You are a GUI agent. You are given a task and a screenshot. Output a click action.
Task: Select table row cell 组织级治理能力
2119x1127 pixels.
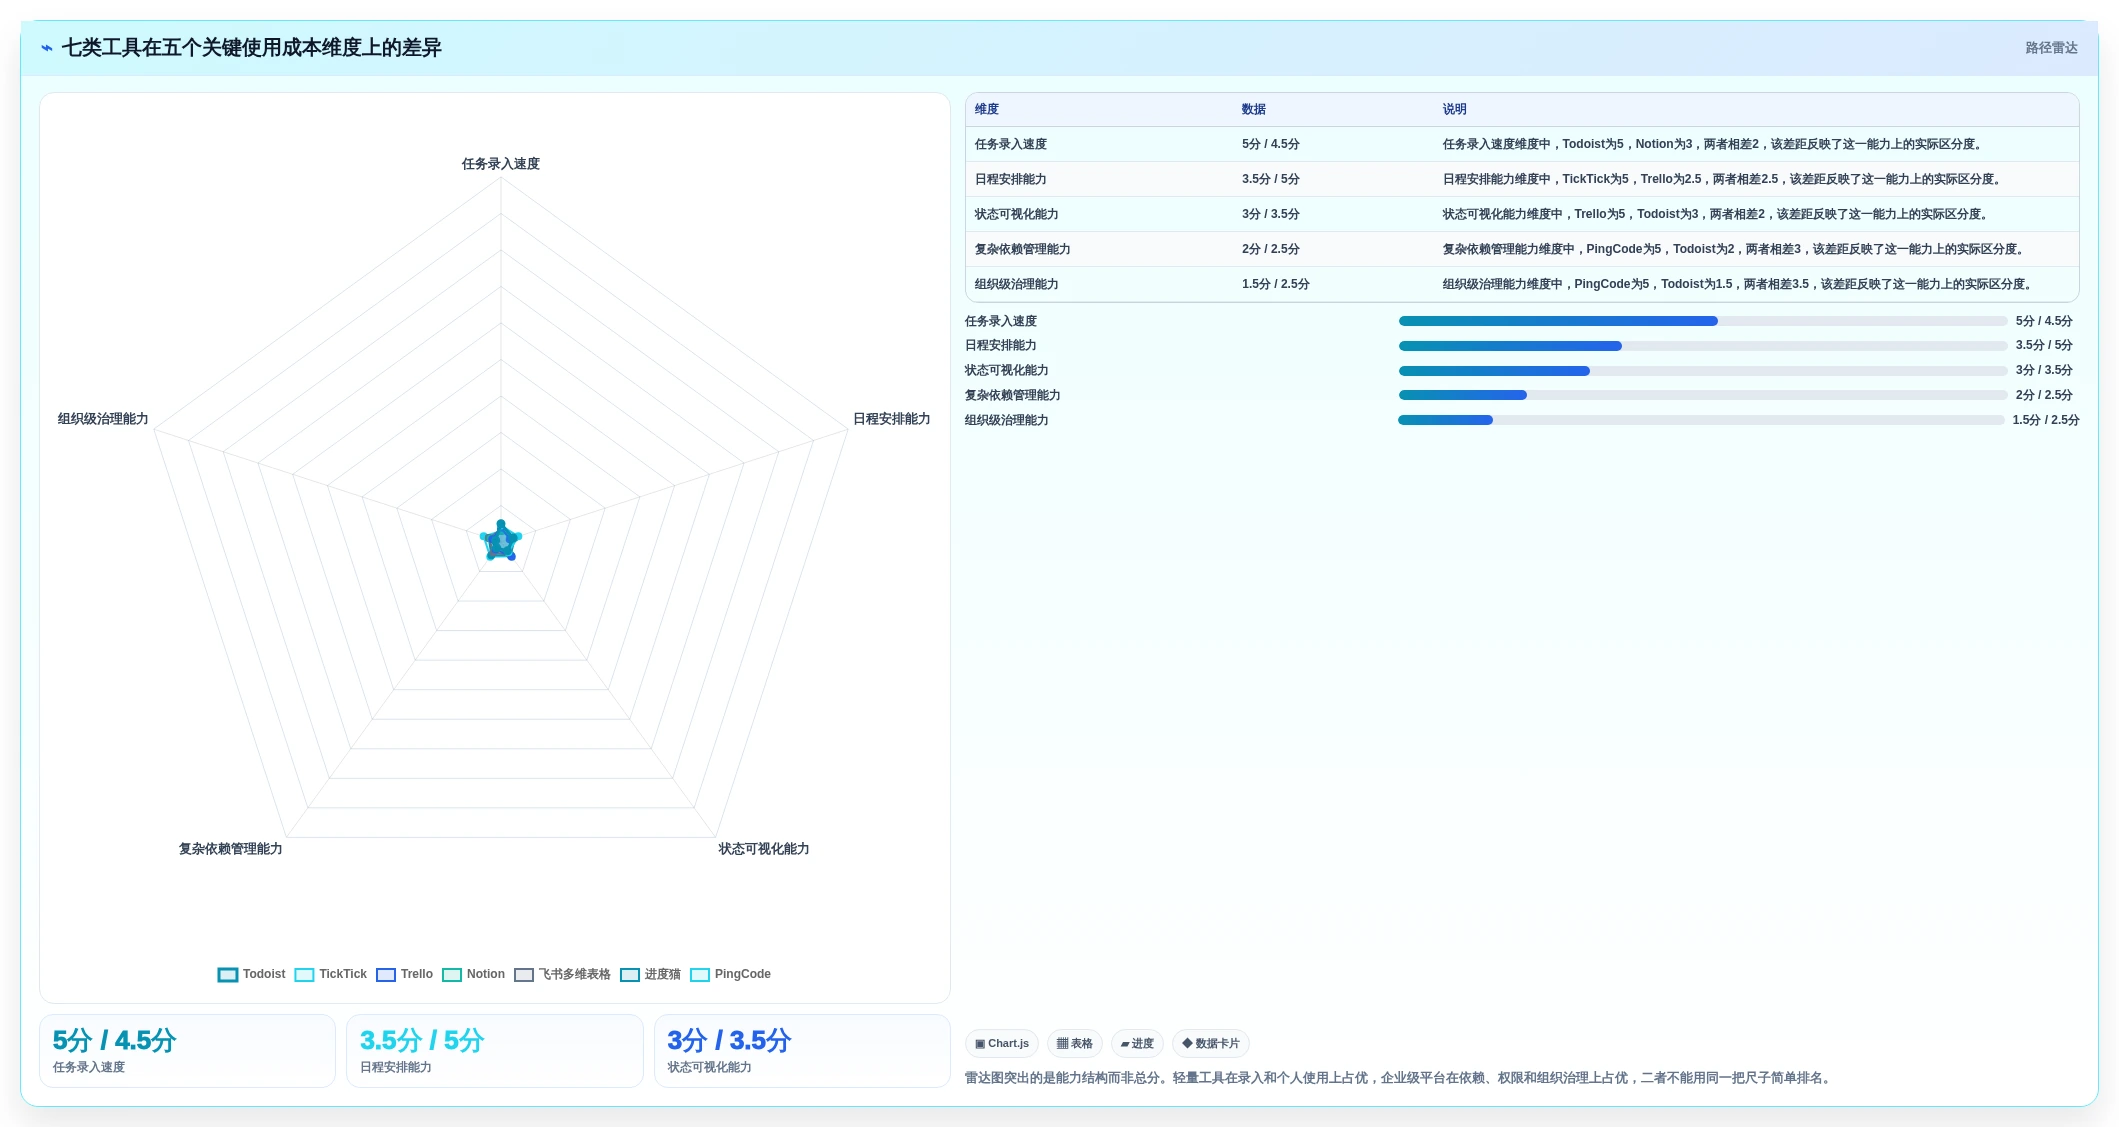[1017, 285]
